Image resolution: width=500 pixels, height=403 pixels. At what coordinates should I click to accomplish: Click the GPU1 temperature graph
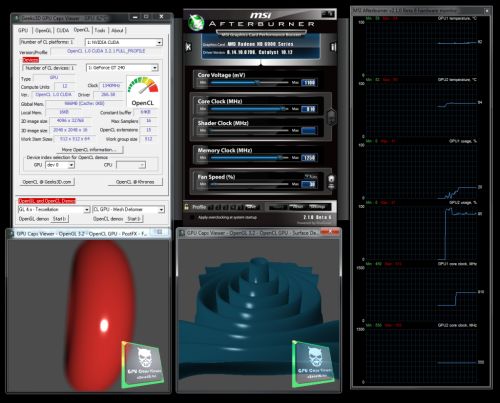(x=421, y=49)
